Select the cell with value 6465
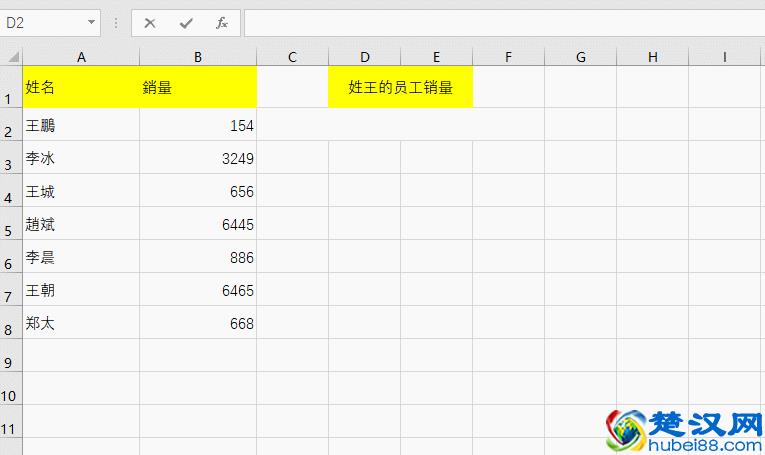The width and height of the screenshot is (765, 455). click(x=198, y=290)
